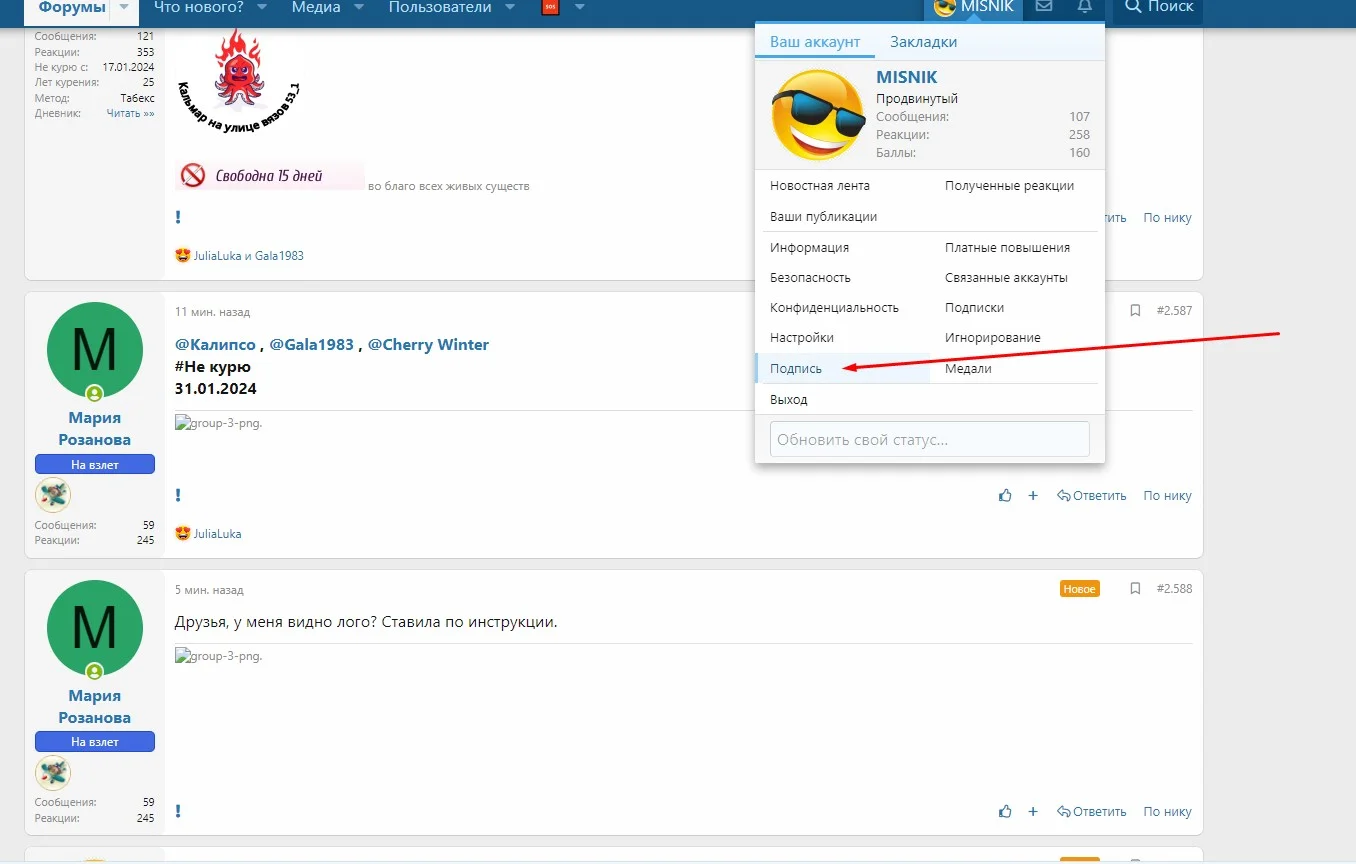Click the plus icon on post #2.587
Viewport: 1356px width, 864px height.
tap(1033, 496)
